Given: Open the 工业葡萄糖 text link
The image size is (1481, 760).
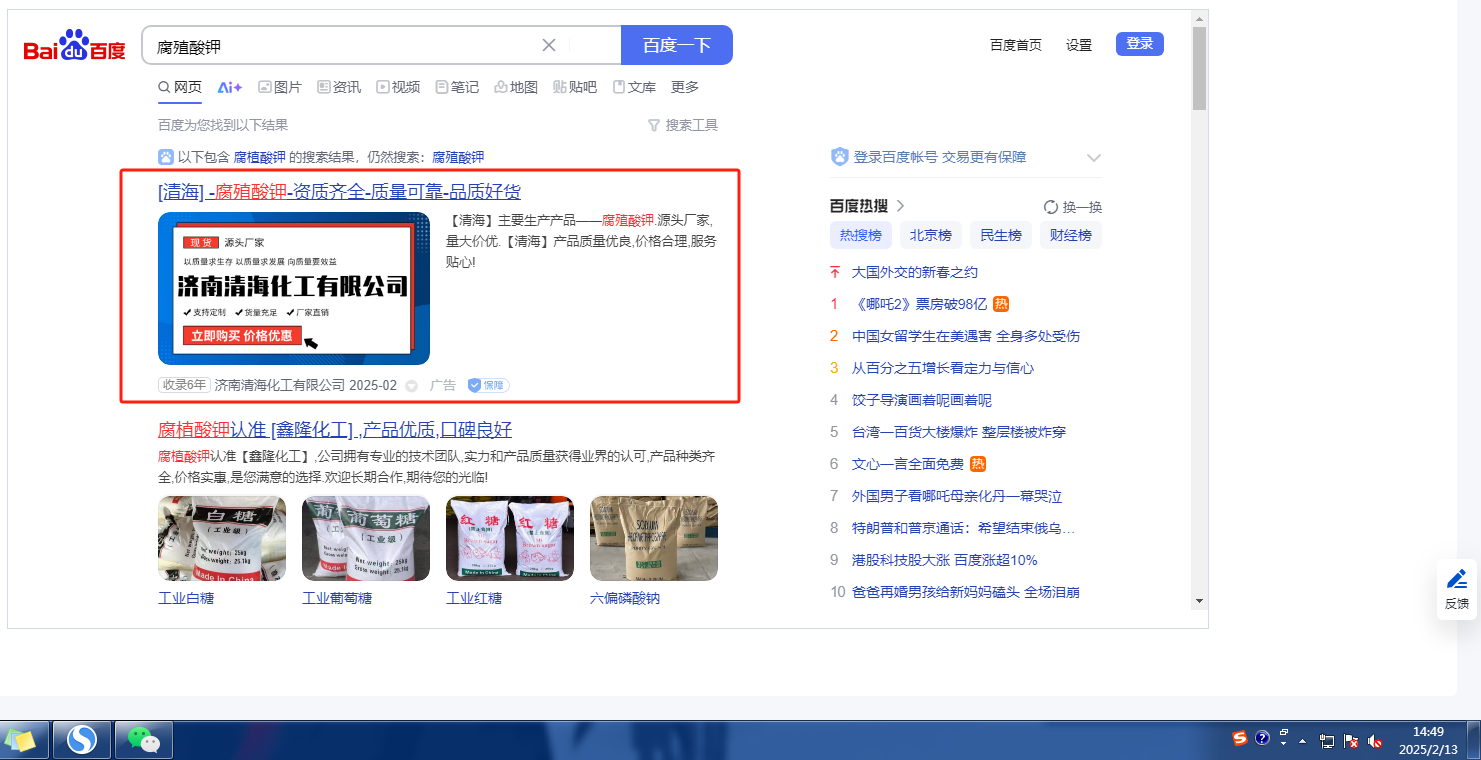Looking at the screenshot, I should [337, 598].
